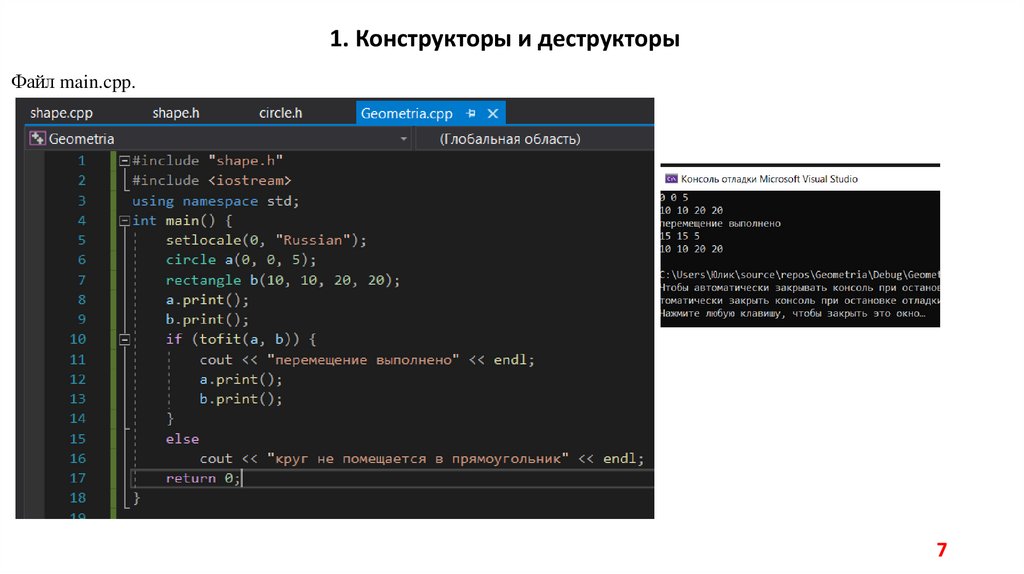Pin the Geometria.cpp tab
Image resolution: width=1024 pixels, height=574 pixels.
tap(471, 114)
